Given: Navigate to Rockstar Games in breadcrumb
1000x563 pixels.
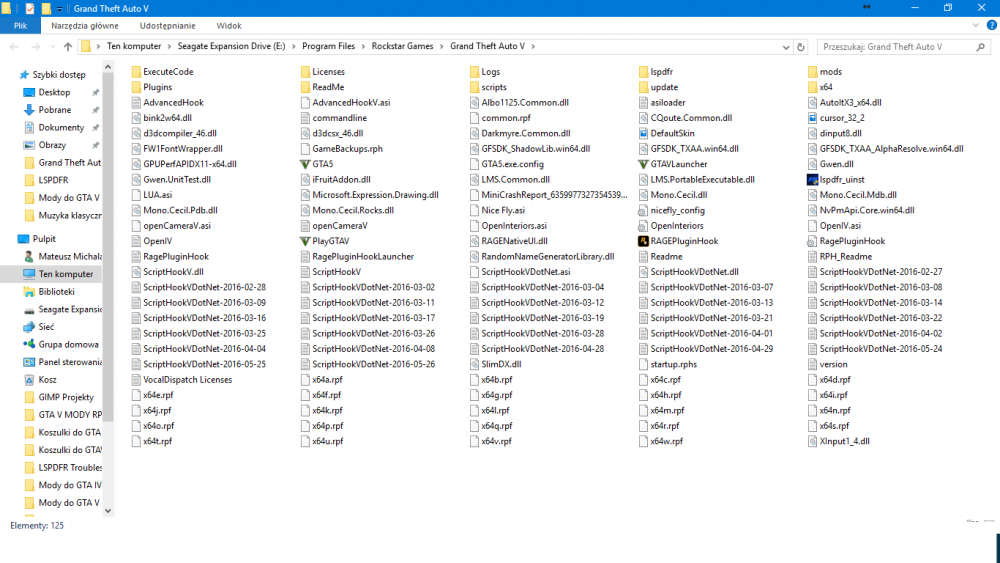Looking at the screenshot, I should coord(402,47).
